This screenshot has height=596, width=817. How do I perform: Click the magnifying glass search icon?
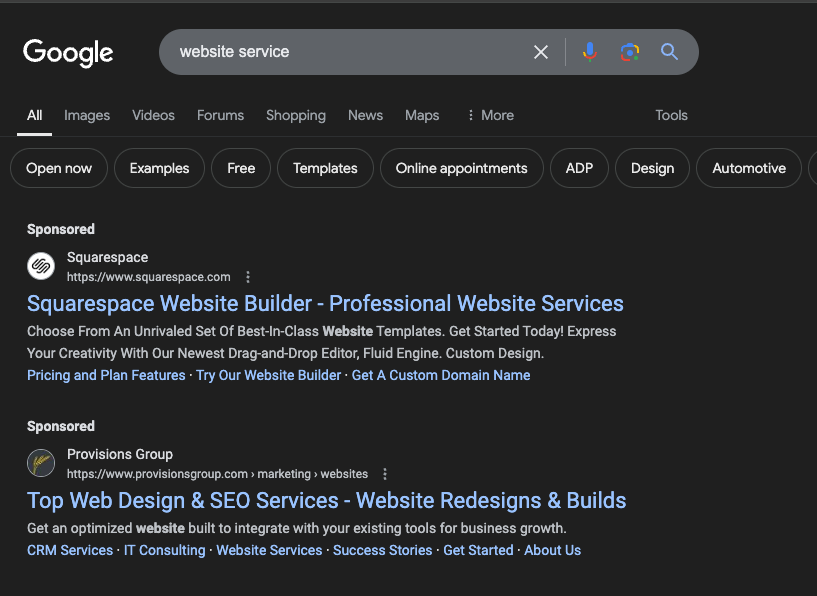(x=669, y=52)
